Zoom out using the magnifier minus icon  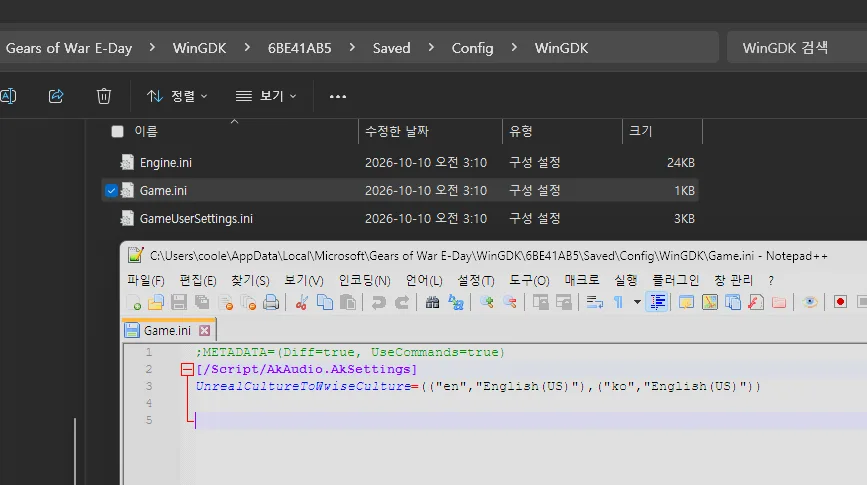pyautogui.click(x=510, y=303)
